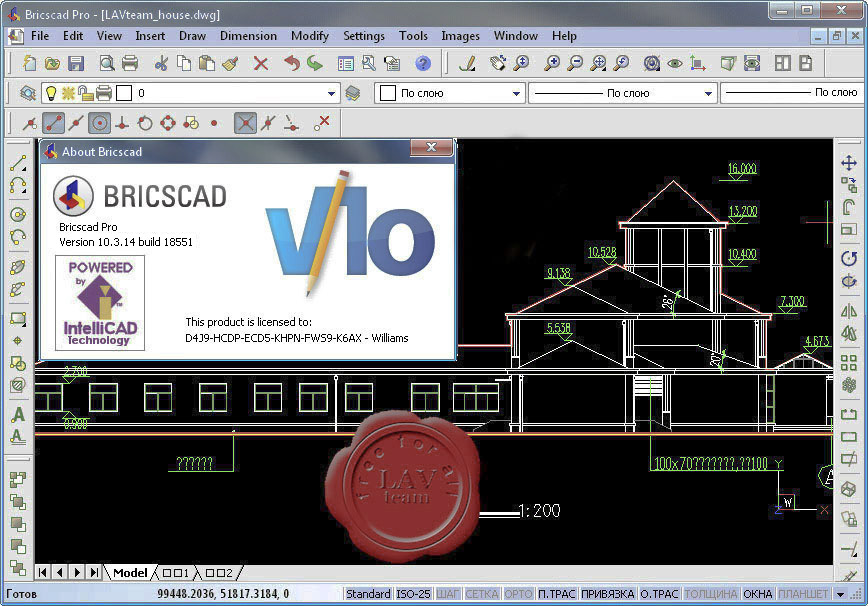Viewport: 868px width, 606px height.
Task: Toggle Intersection snap icon
Action: [x=245, y=123]
